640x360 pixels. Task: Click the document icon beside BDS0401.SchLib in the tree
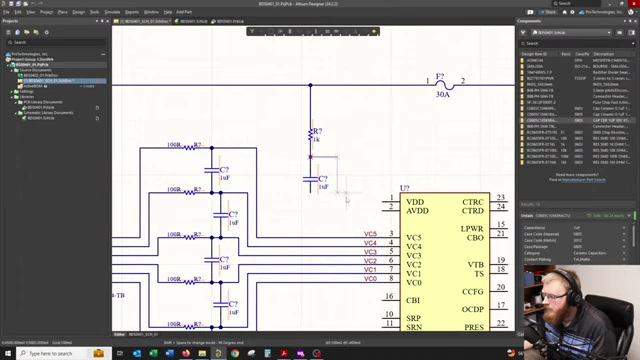[x=97, y=118]
